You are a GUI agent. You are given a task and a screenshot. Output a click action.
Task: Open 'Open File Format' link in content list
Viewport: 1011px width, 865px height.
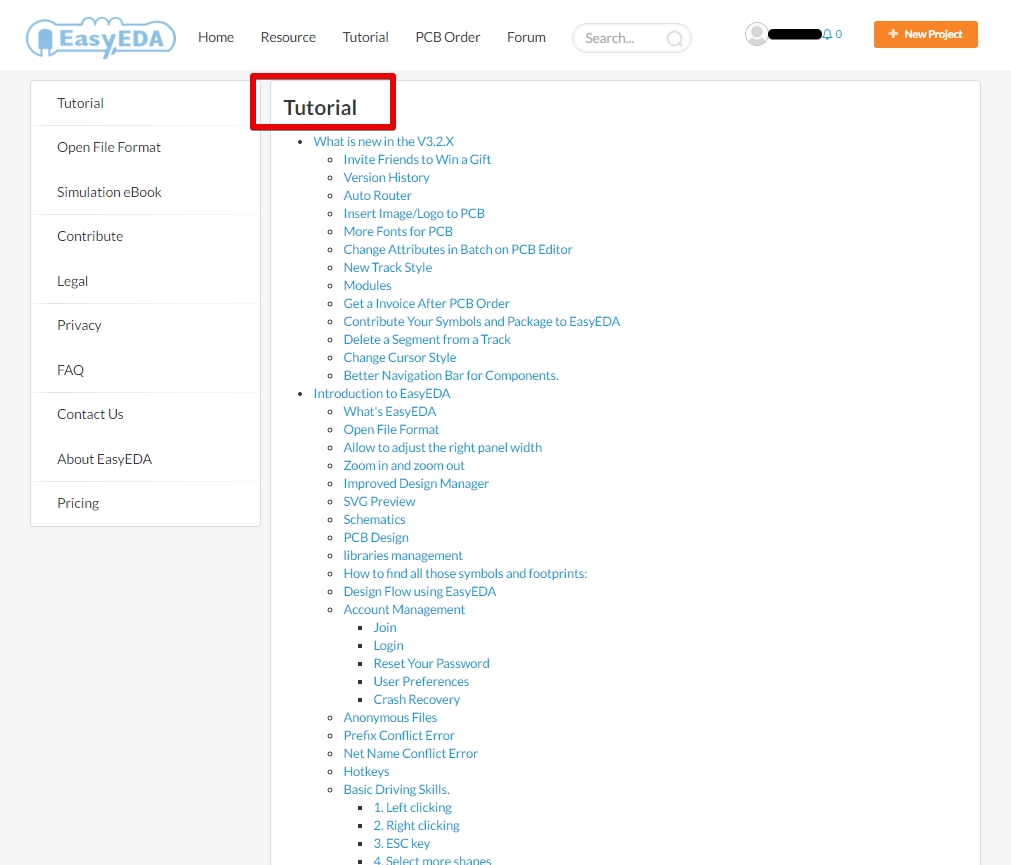[391, 430]
